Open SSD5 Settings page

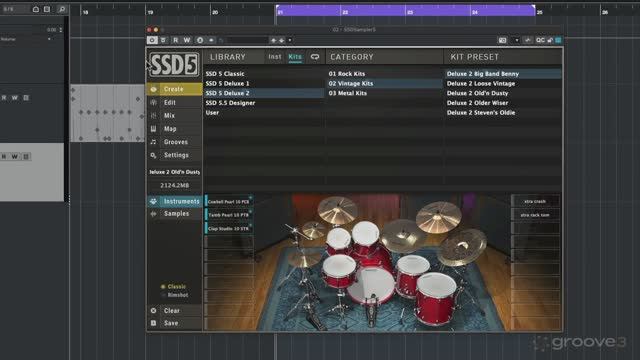click(x=175, y=155)
